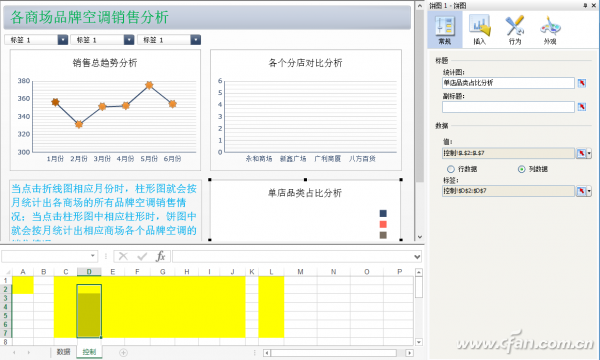The height and width of the screenshot is (360, 600).
Task: Switch to the 控制 sheet tab
Action: pyautogui.click(x=89, y=352)
